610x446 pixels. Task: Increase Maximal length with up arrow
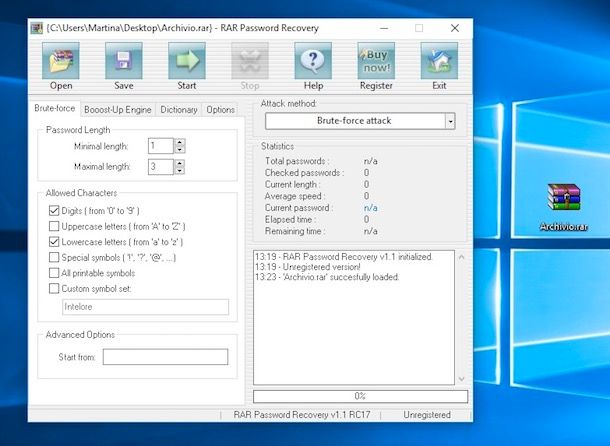point(179,163)
